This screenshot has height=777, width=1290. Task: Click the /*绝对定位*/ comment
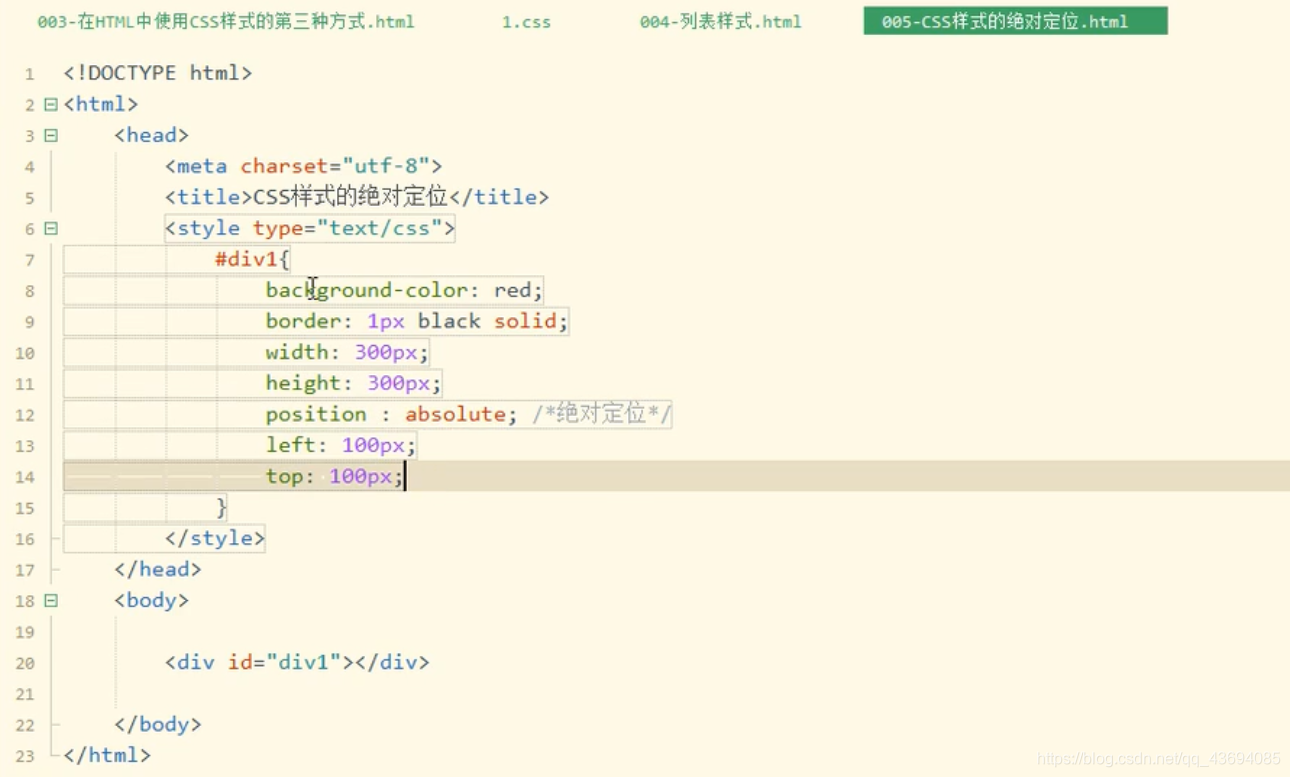point(602,414)
